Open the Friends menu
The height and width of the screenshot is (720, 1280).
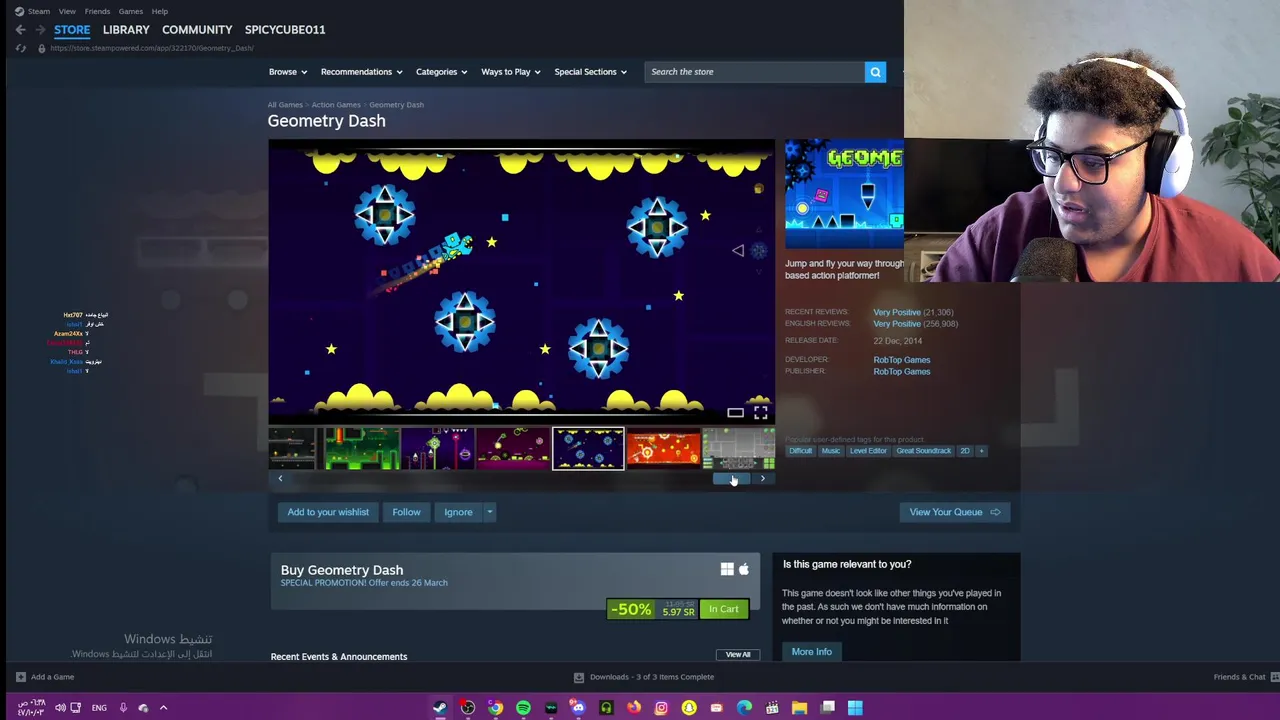pyautogui.click(x=97, y=11)
